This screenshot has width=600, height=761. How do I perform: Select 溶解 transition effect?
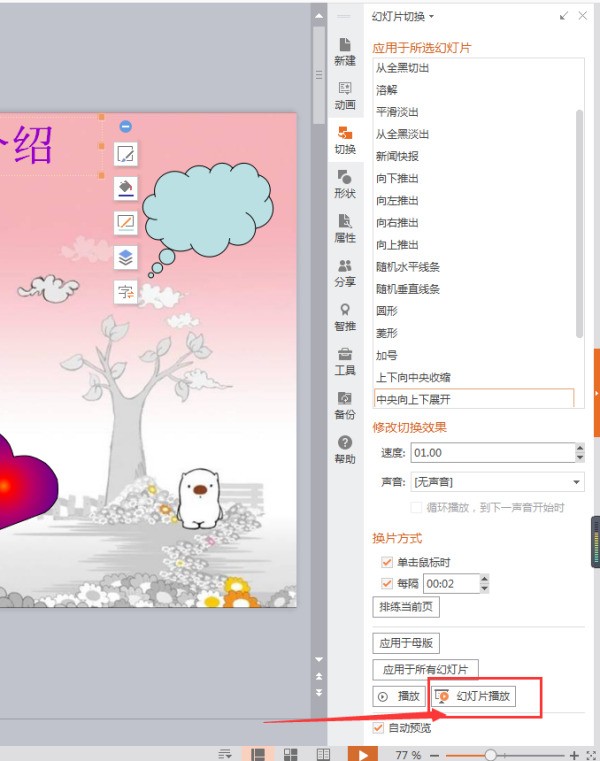386,90
